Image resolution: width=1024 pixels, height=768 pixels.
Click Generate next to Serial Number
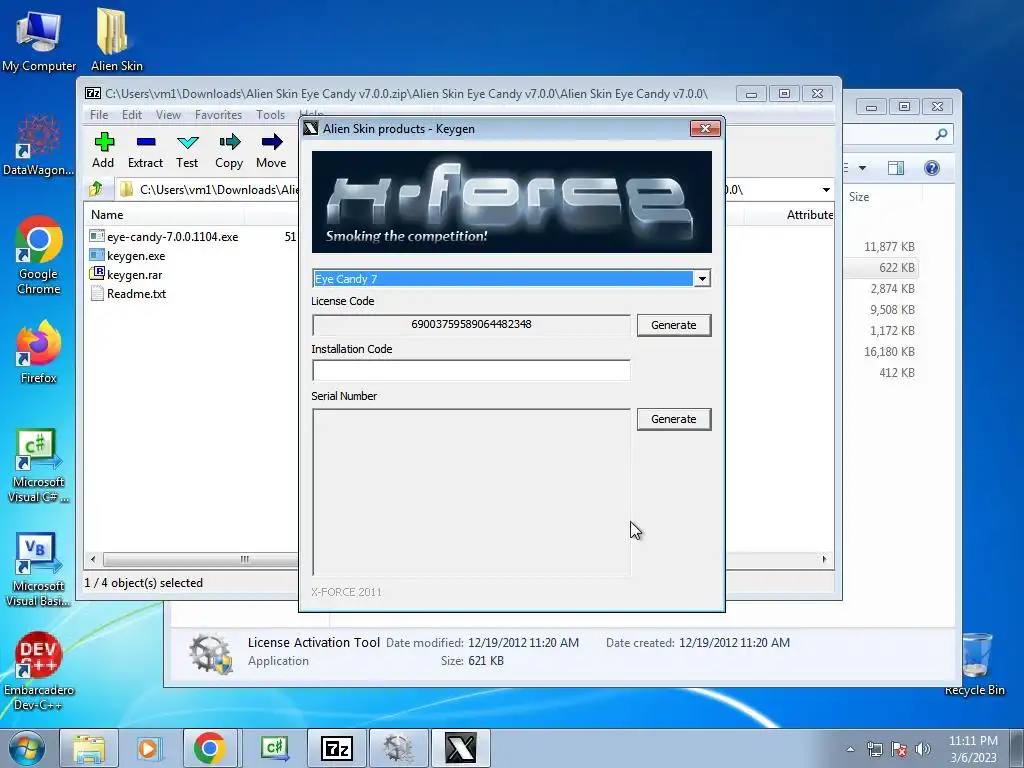pos(674,419)
